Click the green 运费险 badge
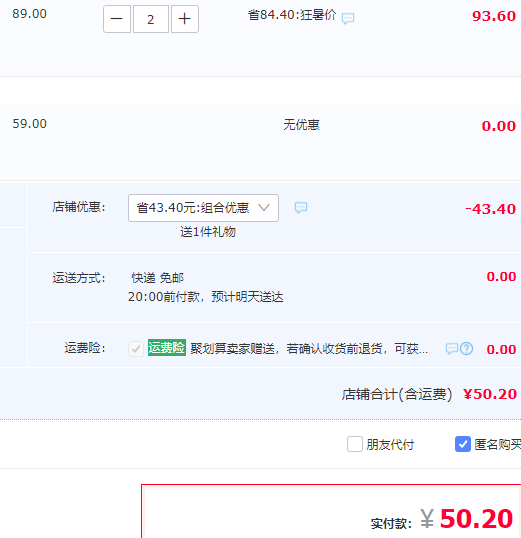 pyautogui.click(x=167, y=348)
